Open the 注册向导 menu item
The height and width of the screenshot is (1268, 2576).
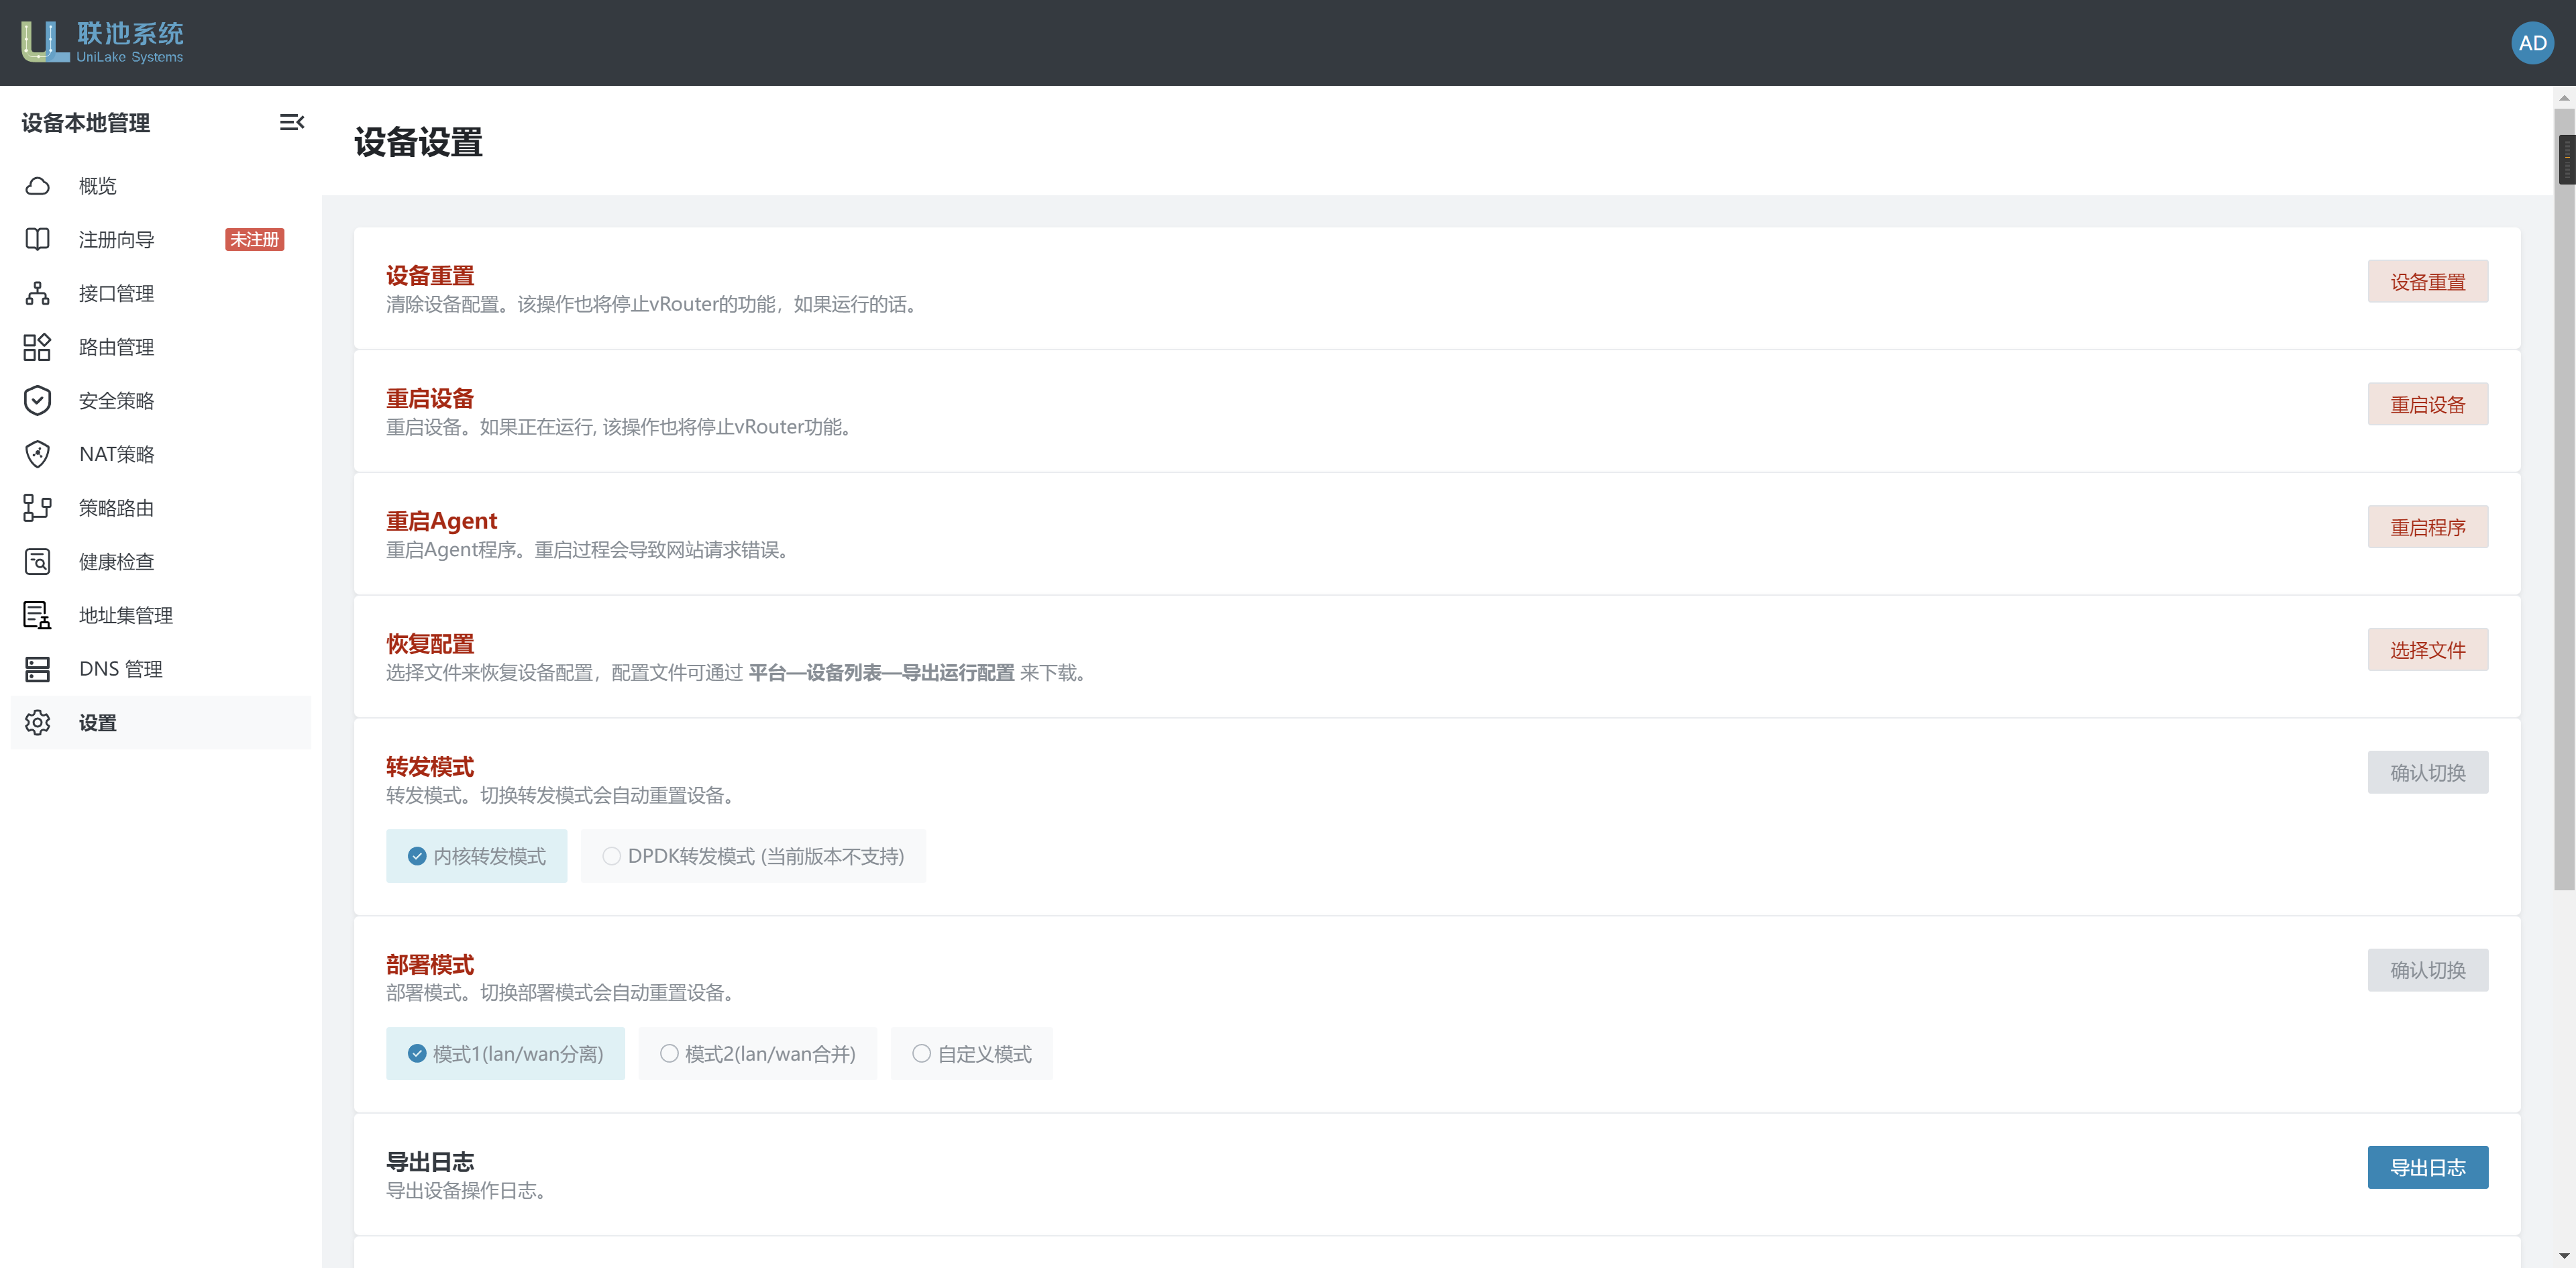(160, 239)
